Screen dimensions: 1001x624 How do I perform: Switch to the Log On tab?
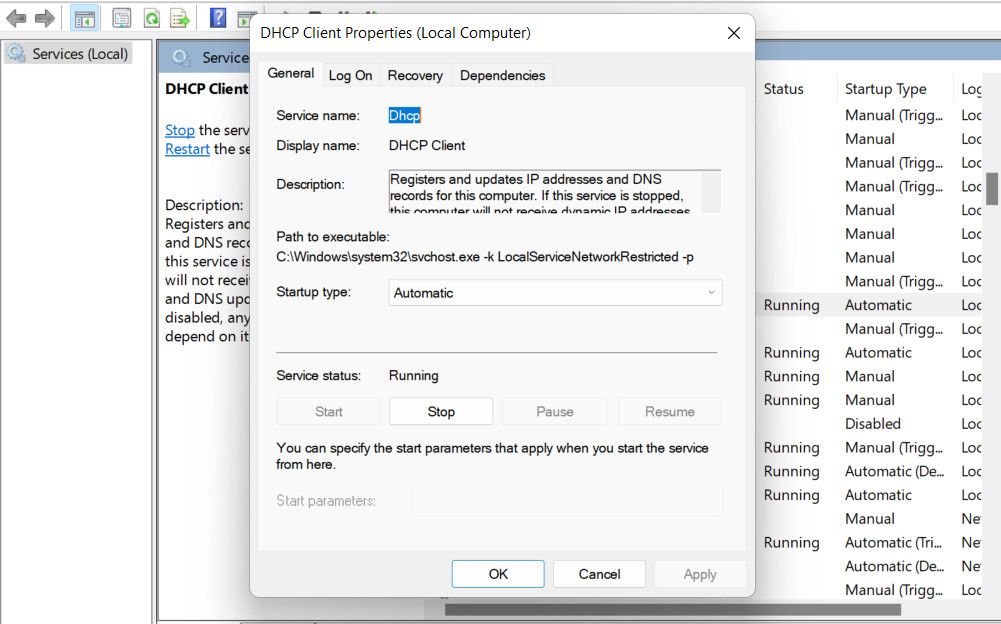click(x=351, y=75)
